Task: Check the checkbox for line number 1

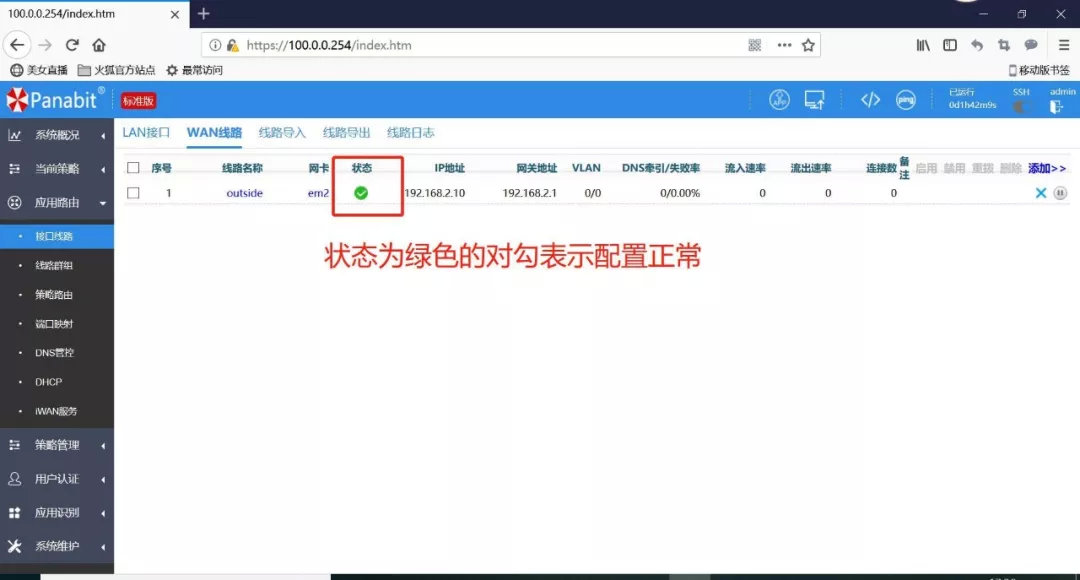Action: pyautogui.click(x=133, y=192)
